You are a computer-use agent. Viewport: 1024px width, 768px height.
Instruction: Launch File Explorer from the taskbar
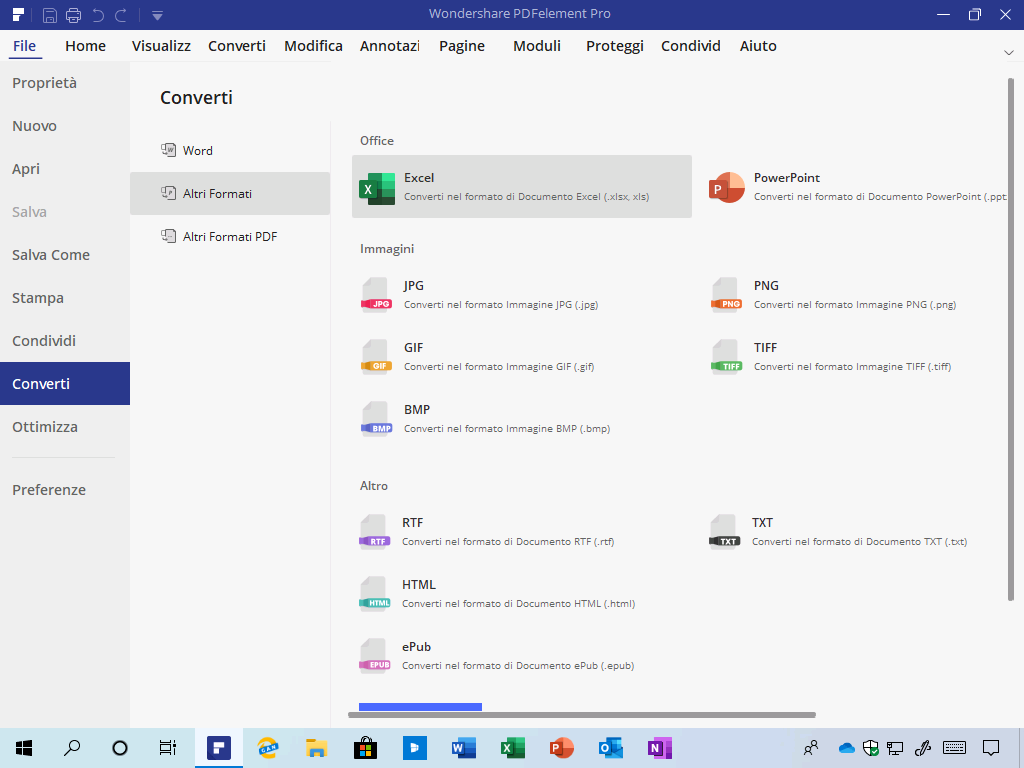(317, 748)
